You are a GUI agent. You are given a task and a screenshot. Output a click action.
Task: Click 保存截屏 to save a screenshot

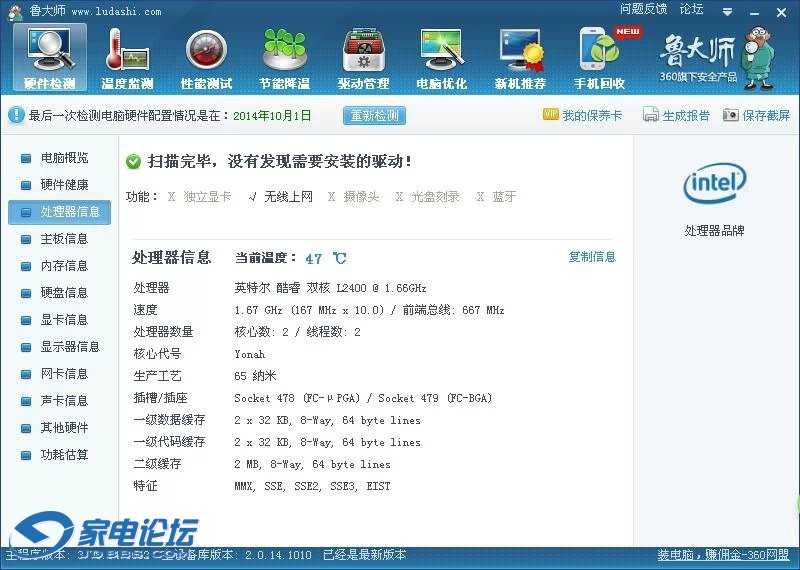click(x=756, y=115)
